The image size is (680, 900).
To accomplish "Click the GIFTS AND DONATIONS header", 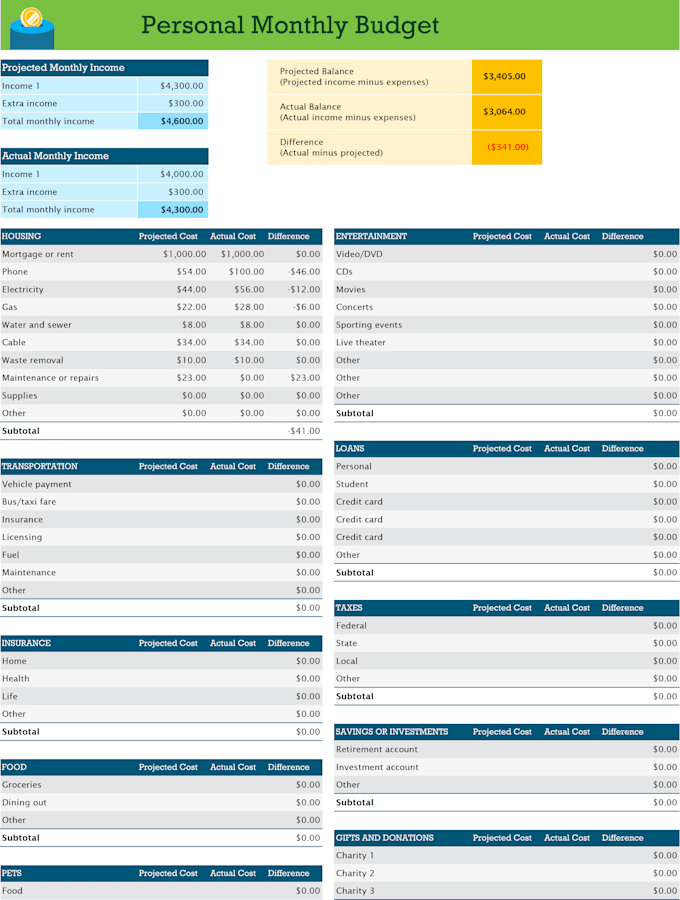I will click(384, 838).
